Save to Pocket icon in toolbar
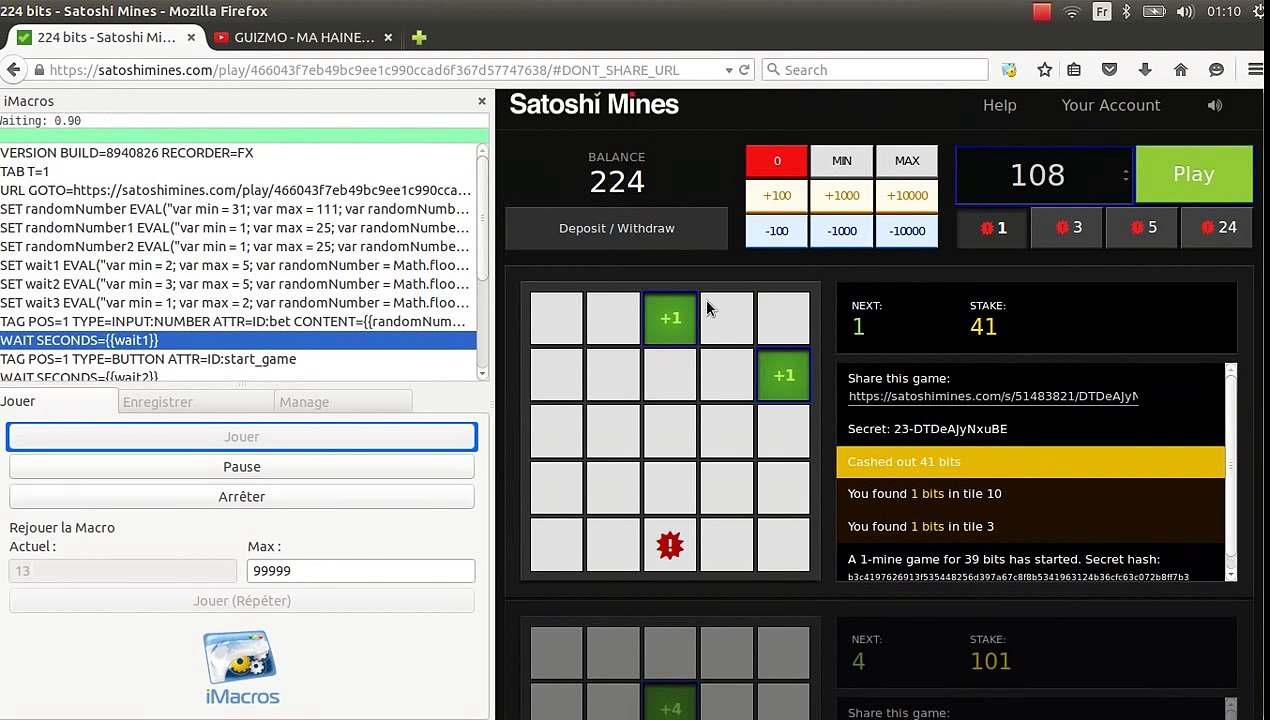The width and height of the screenshot is (1270, 720). [x=1109, y=70]
